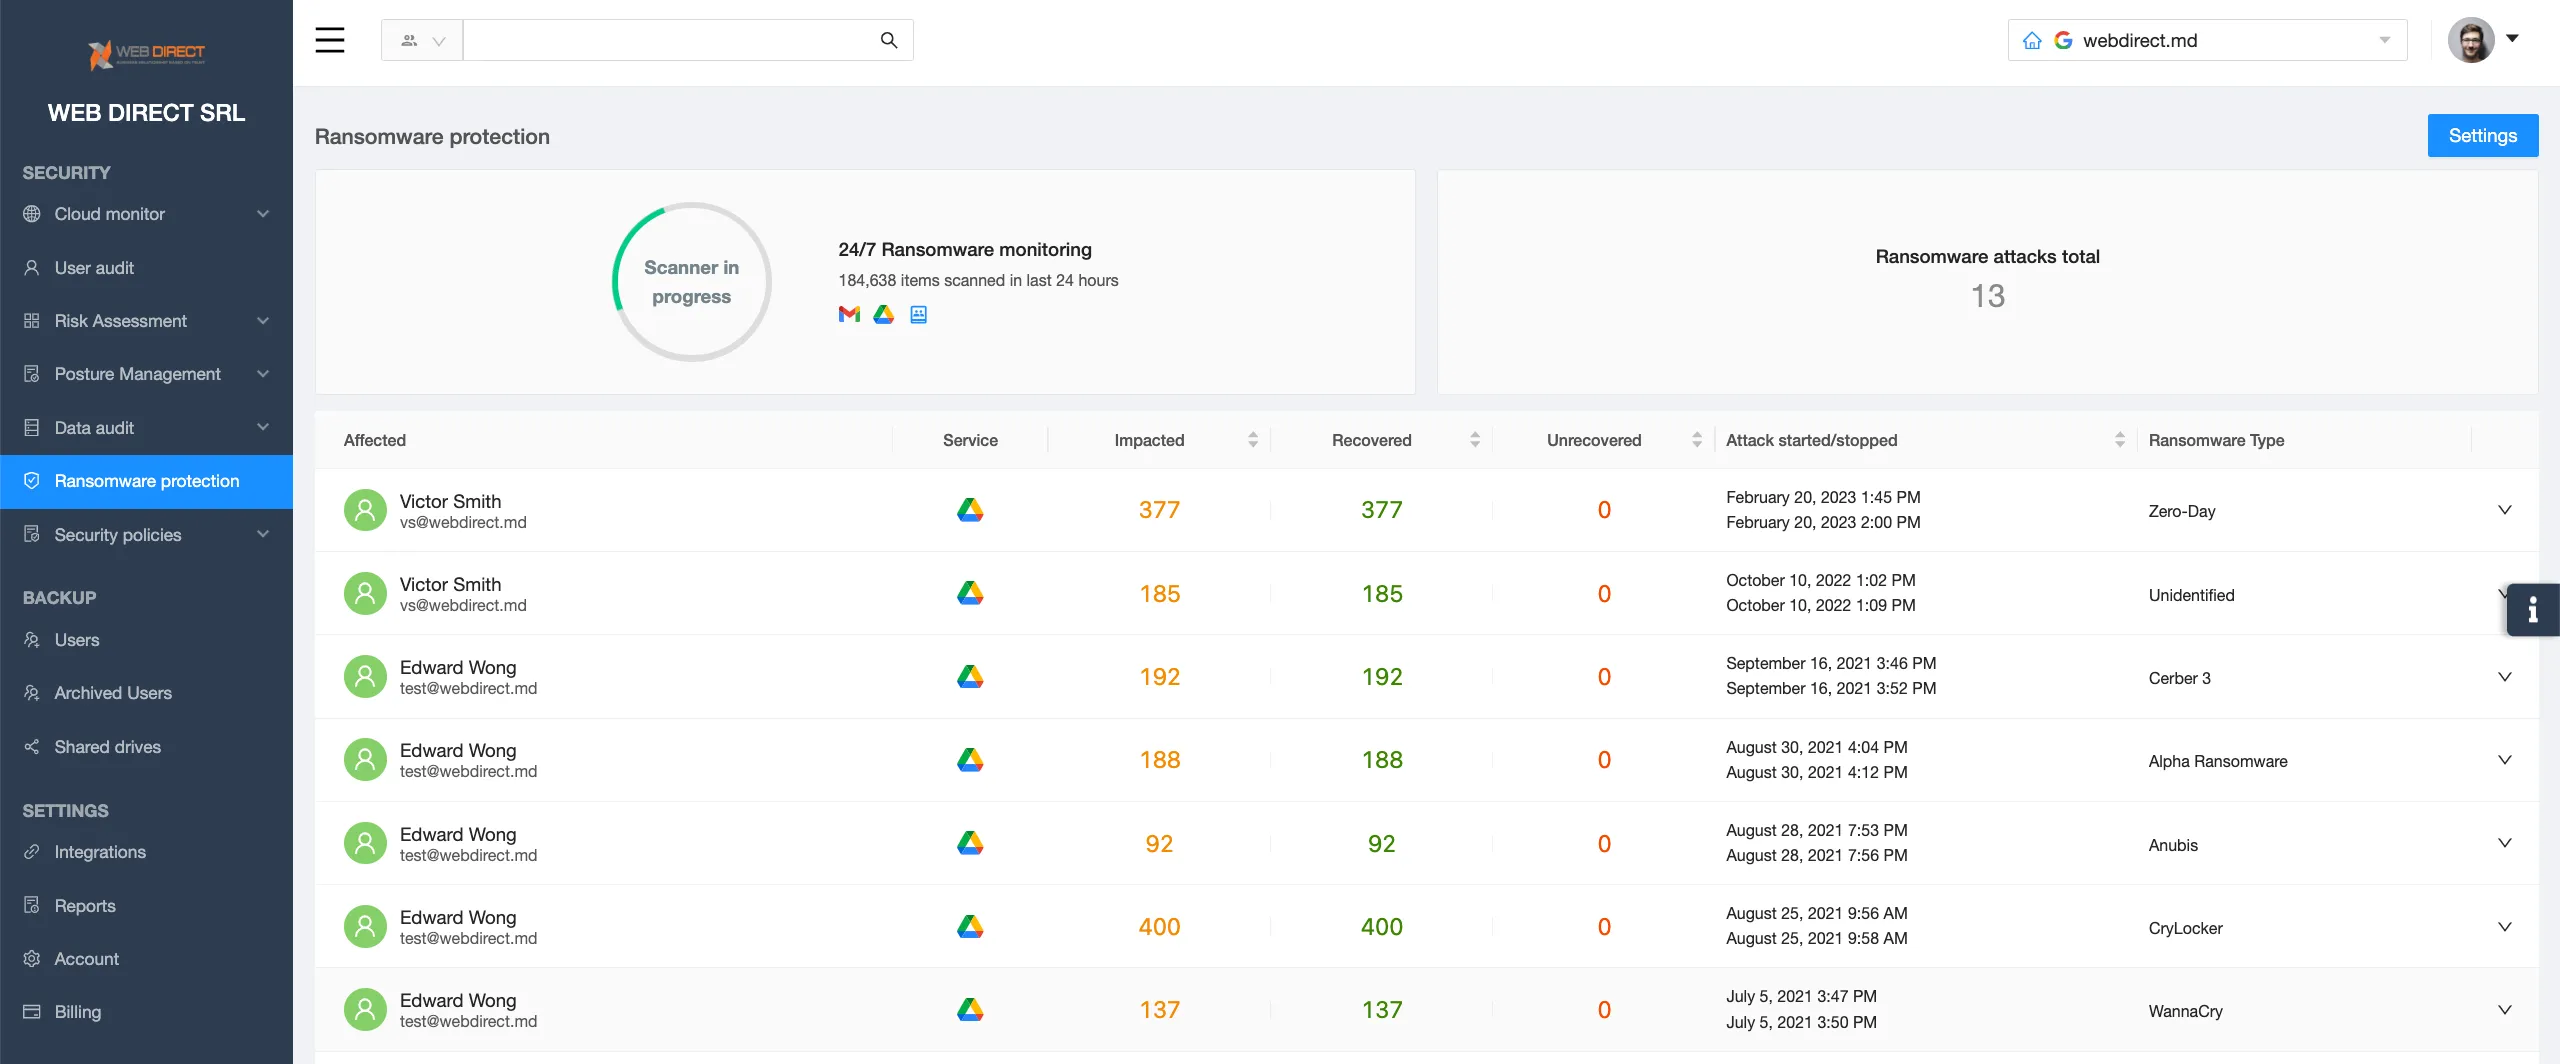
Task: Click Drive icon in Zero-Day attack row
Action: 969,510
